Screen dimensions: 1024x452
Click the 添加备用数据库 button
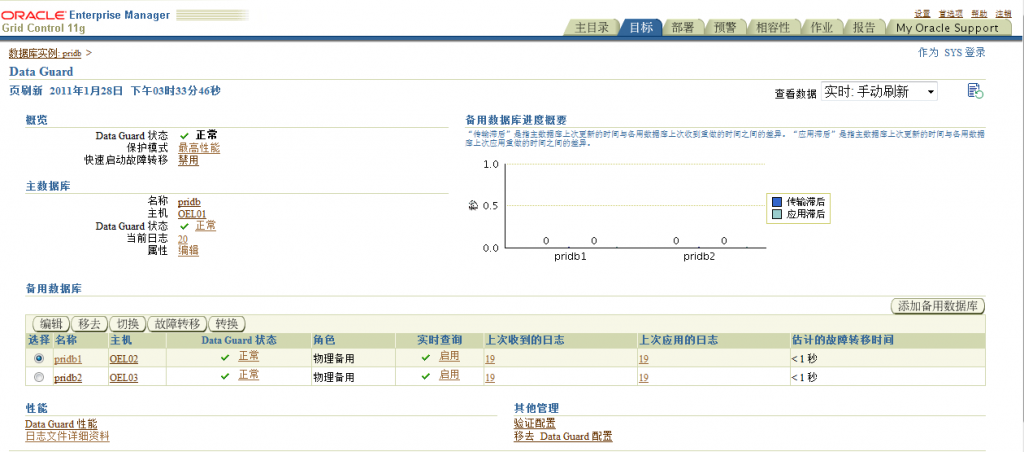[x=938, y=306]
